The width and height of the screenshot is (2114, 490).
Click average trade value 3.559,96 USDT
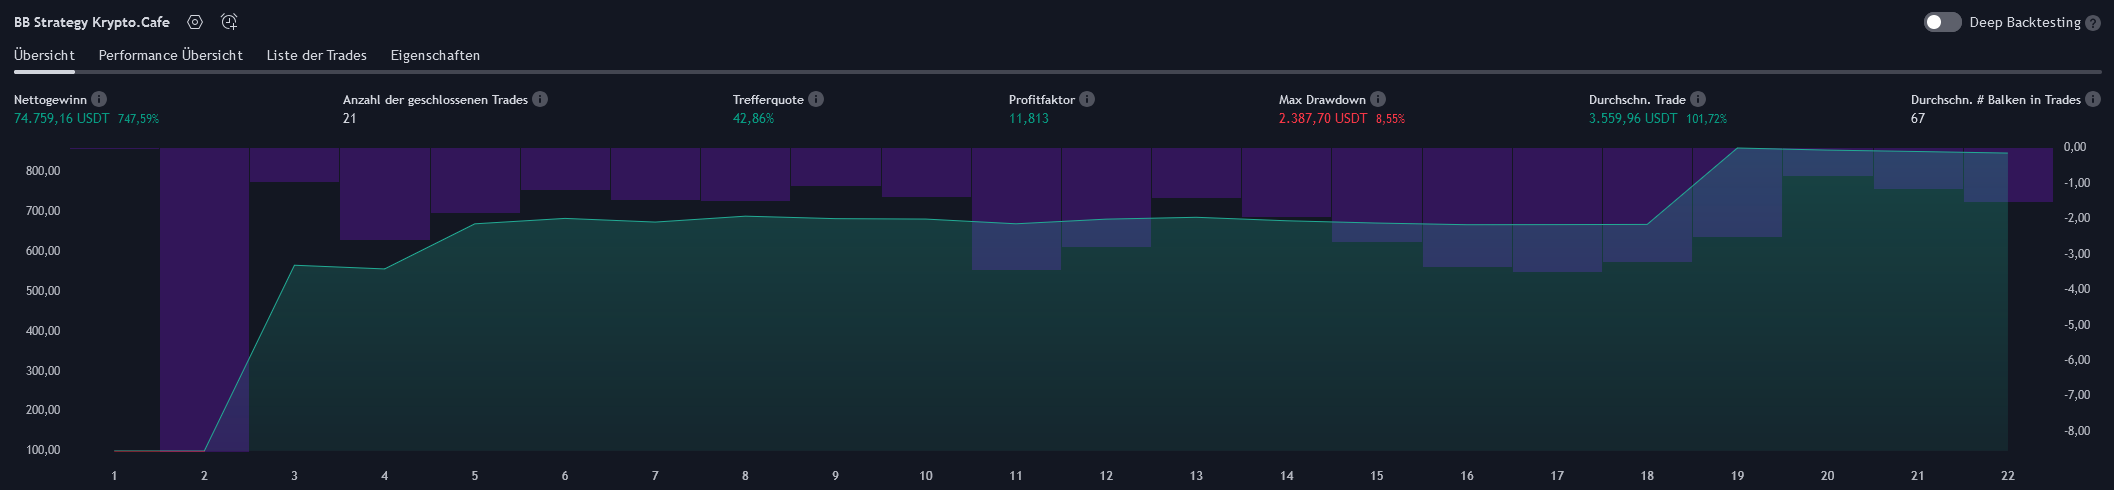coord(1633,118)
